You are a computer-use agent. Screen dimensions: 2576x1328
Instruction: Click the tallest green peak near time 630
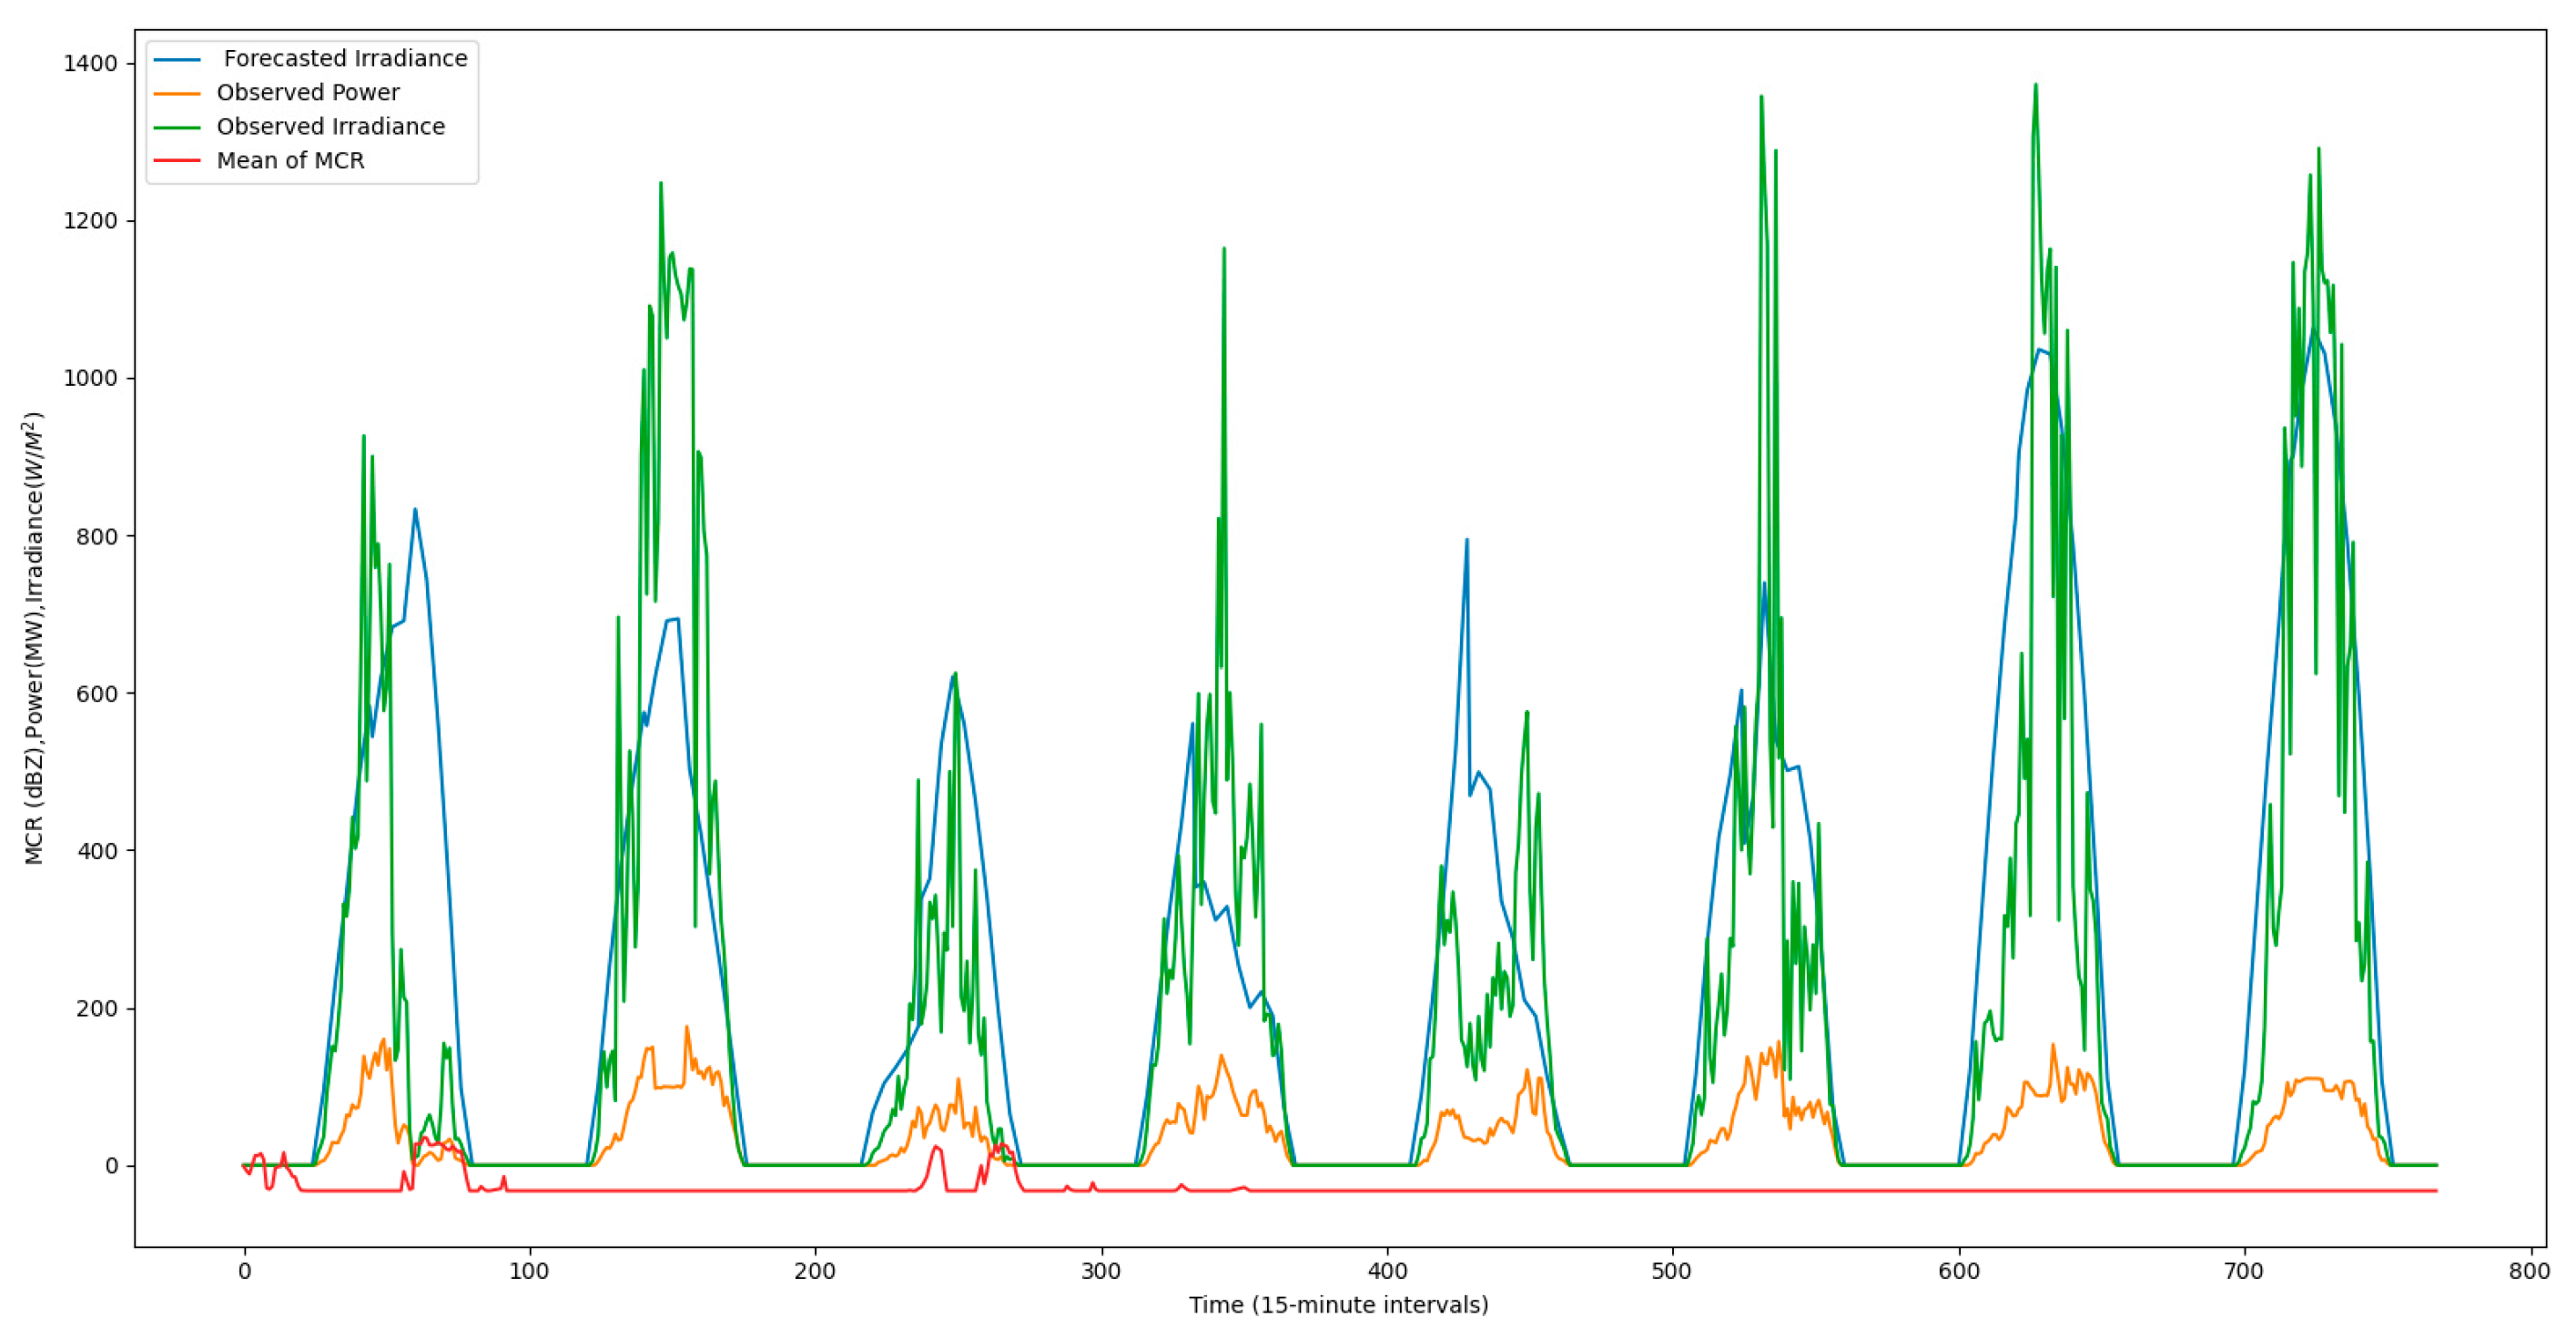pyautogui.click(x=2035, y=87)
